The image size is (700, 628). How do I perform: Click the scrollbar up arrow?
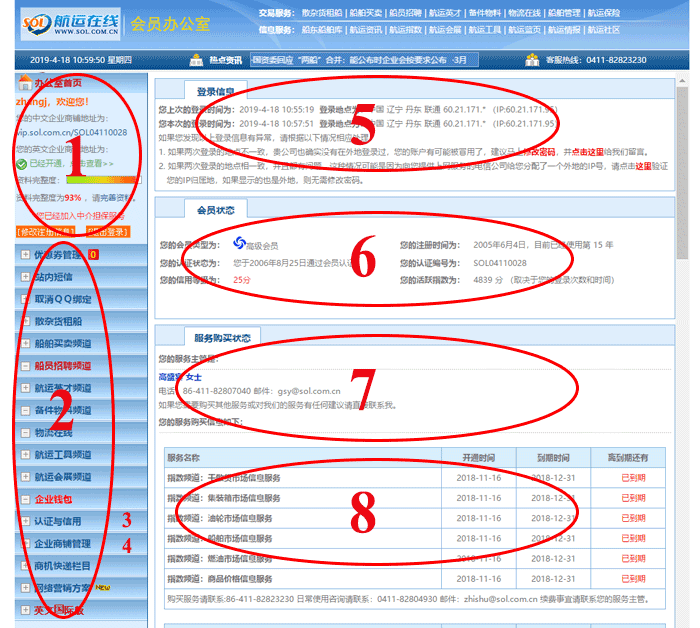[x=682, y=81]
